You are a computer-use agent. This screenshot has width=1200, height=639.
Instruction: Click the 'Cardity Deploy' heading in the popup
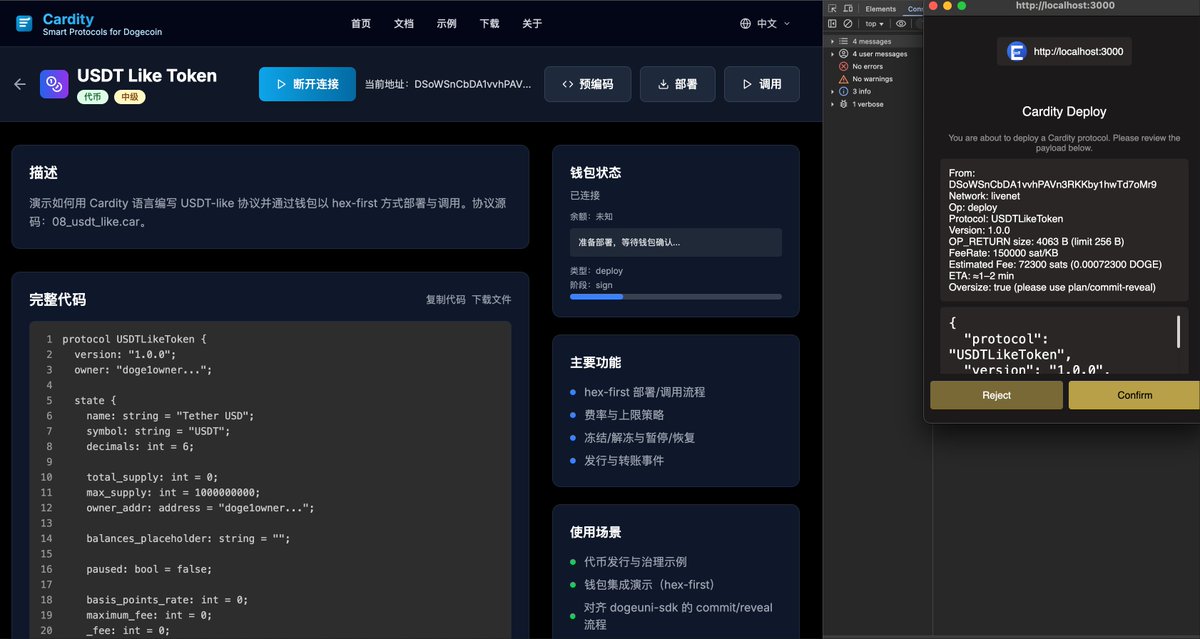pos(1064,112)
